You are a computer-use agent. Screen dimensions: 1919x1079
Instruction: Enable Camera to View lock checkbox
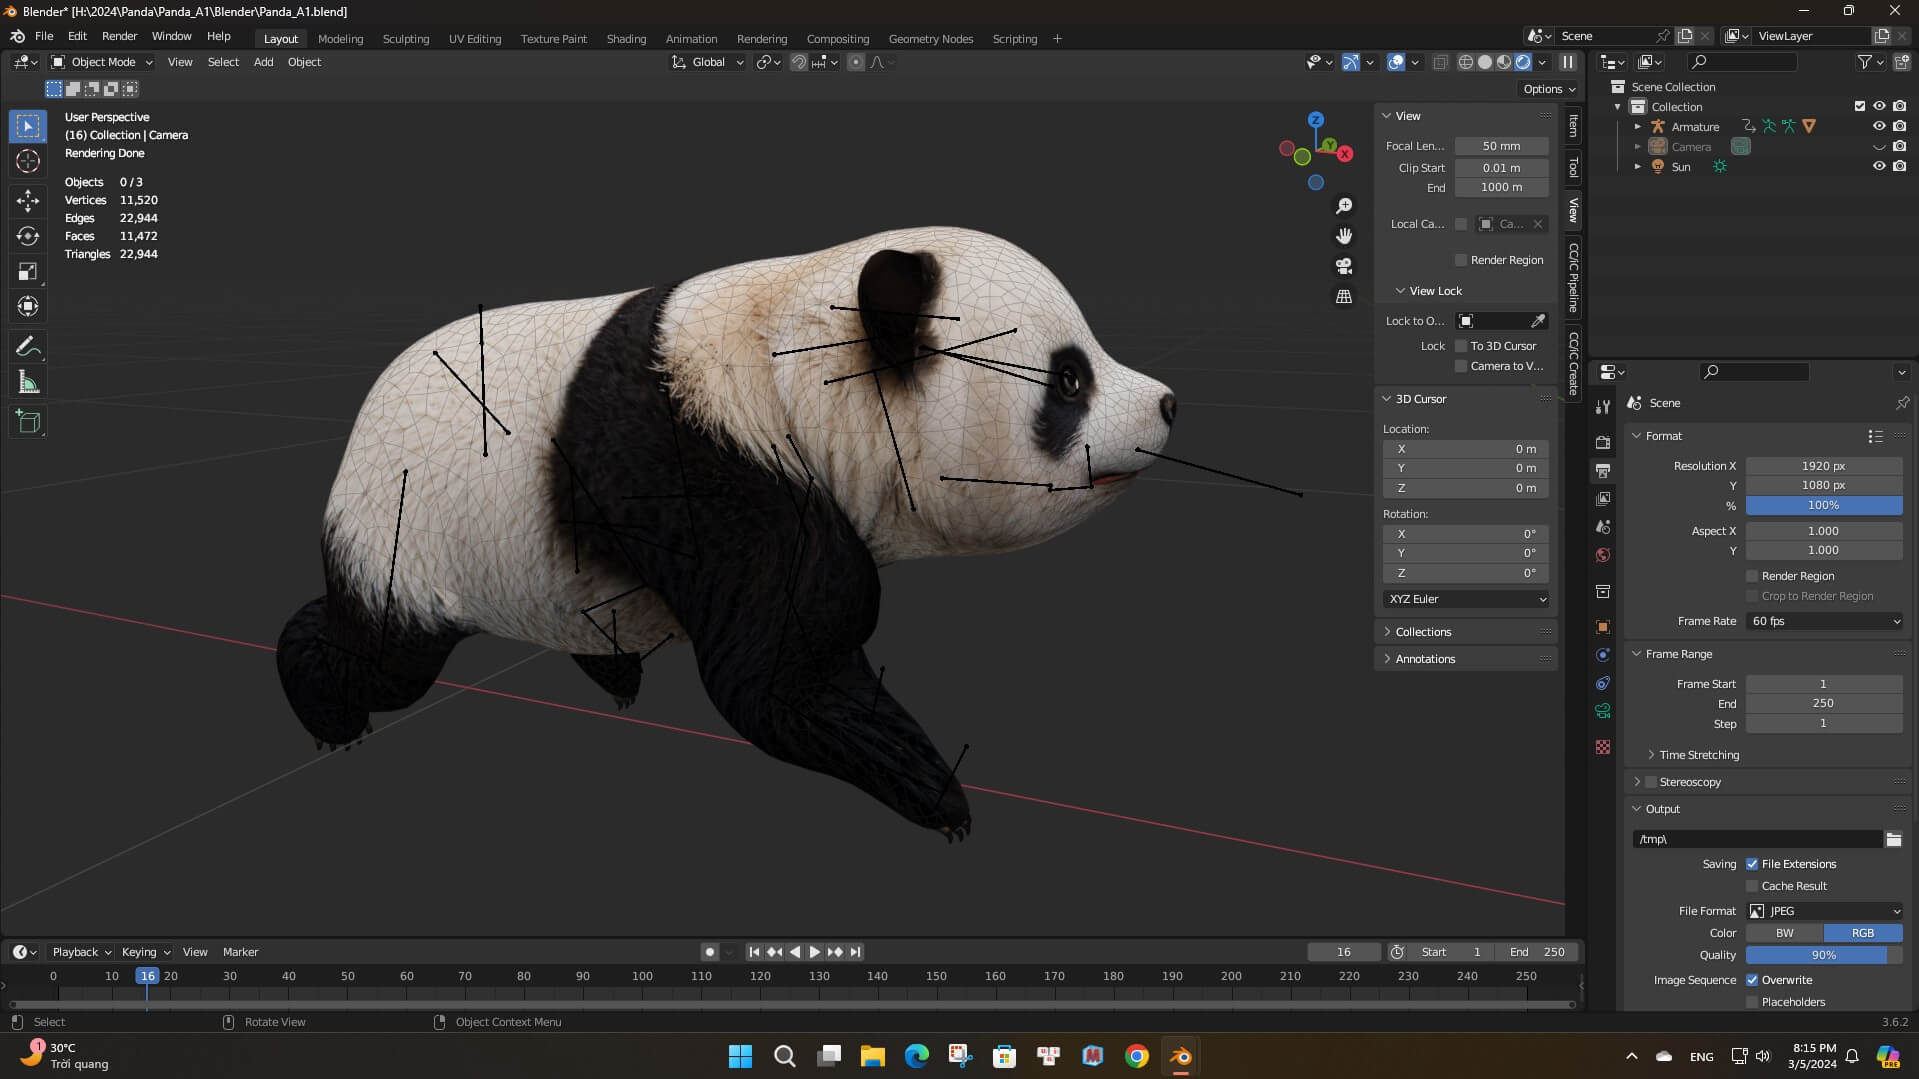coord(1461,366)
